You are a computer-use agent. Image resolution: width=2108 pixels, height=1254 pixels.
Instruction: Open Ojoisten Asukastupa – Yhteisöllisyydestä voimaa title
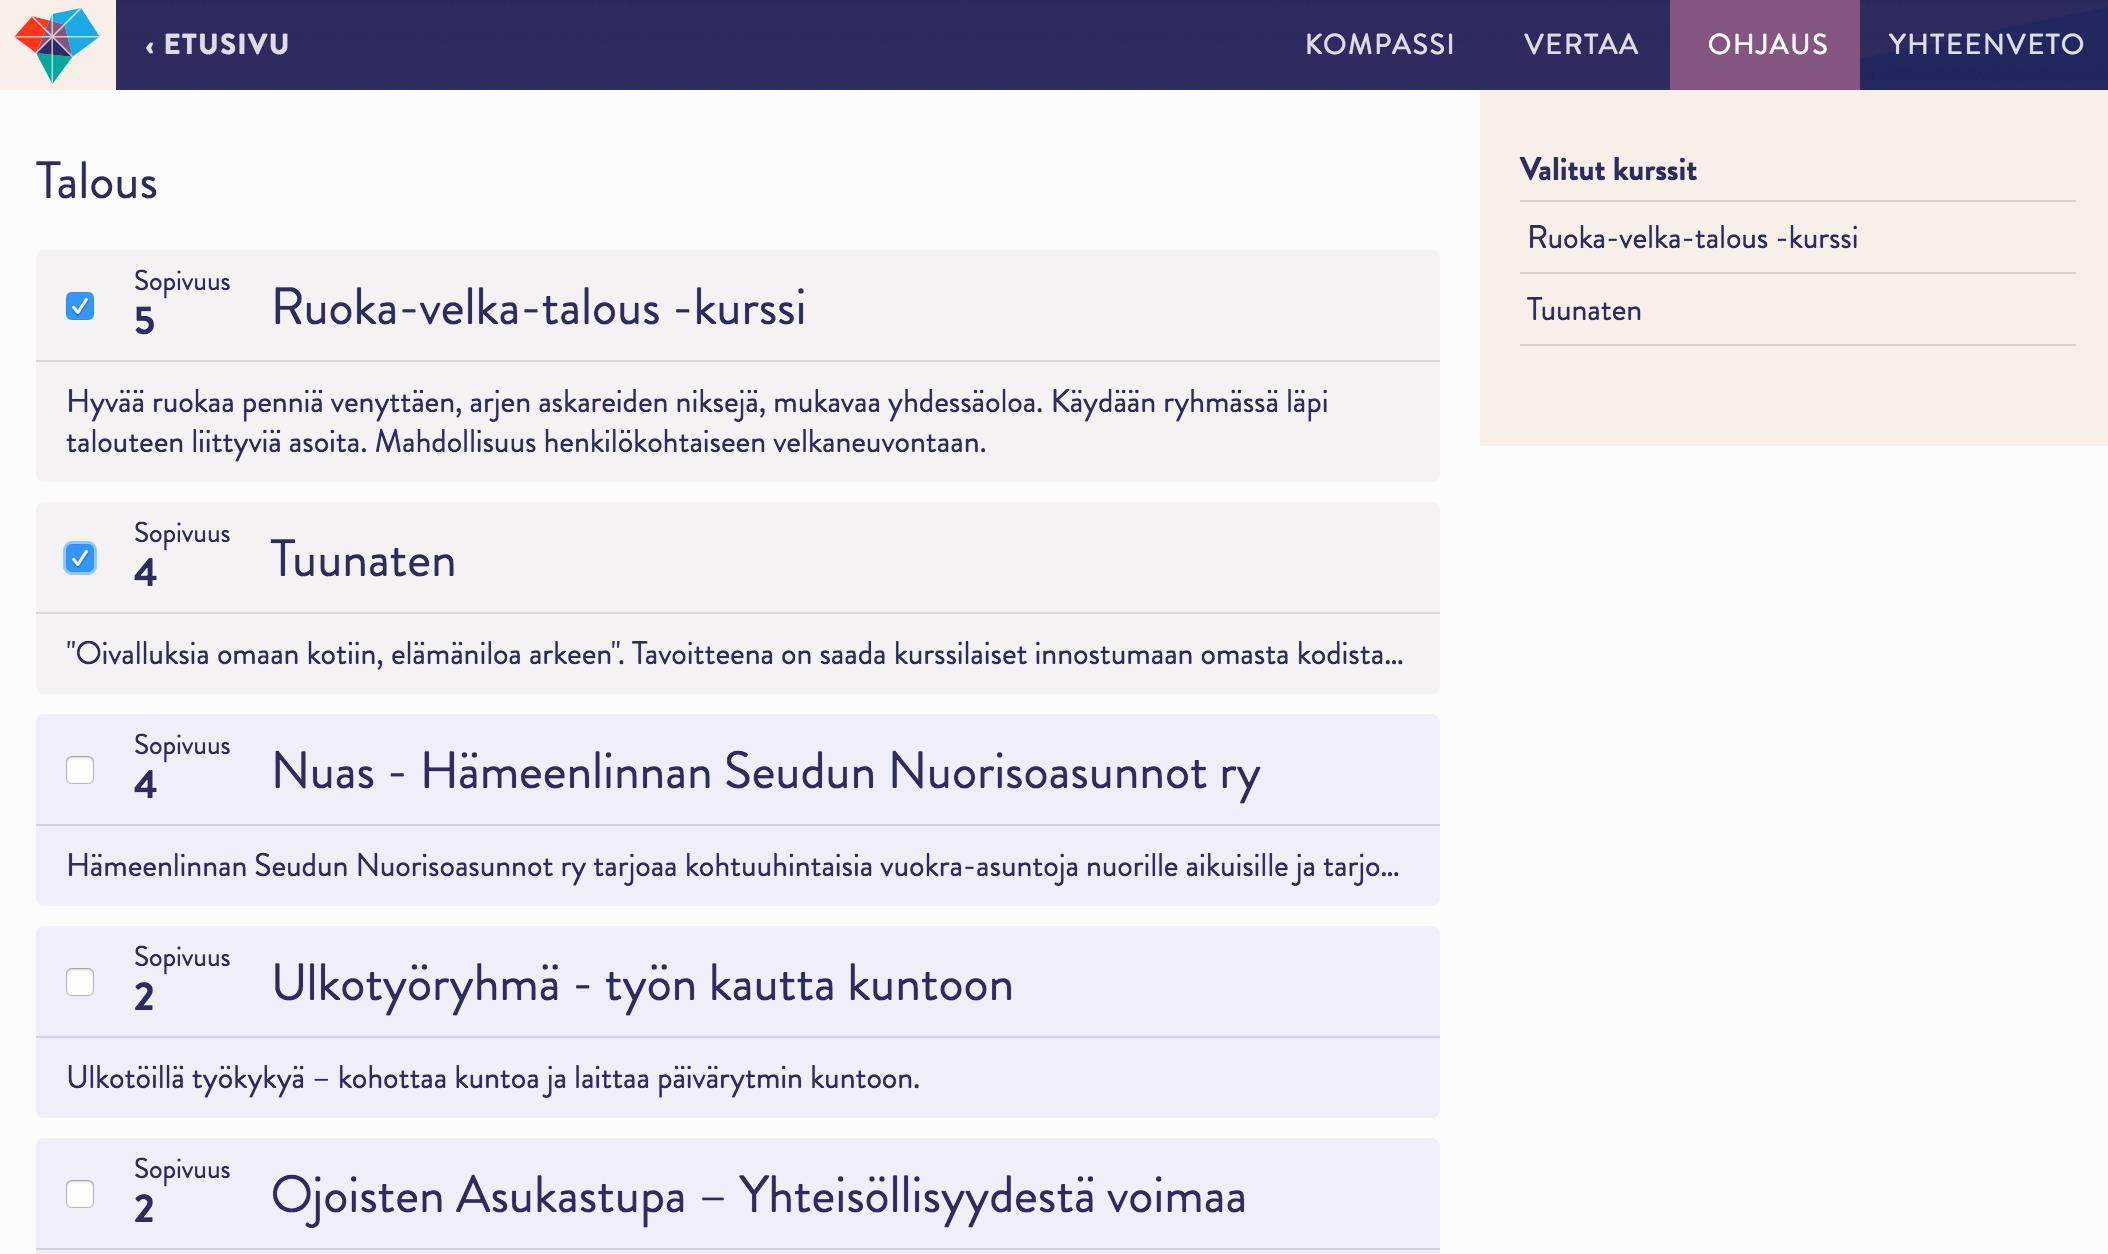[759, 1197]
